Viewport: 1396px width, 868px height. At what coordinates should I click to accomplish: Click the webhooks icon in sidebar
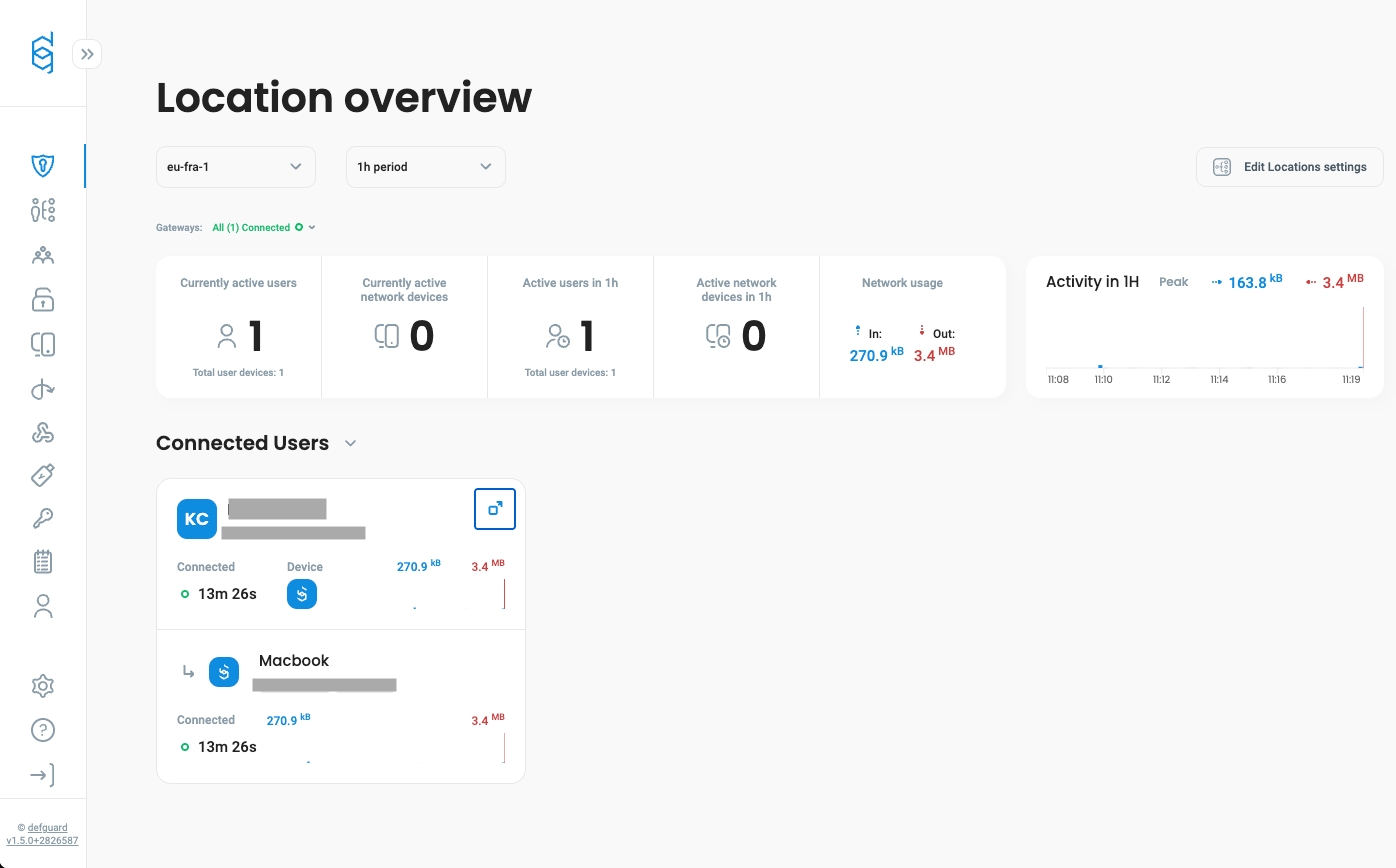42,432
